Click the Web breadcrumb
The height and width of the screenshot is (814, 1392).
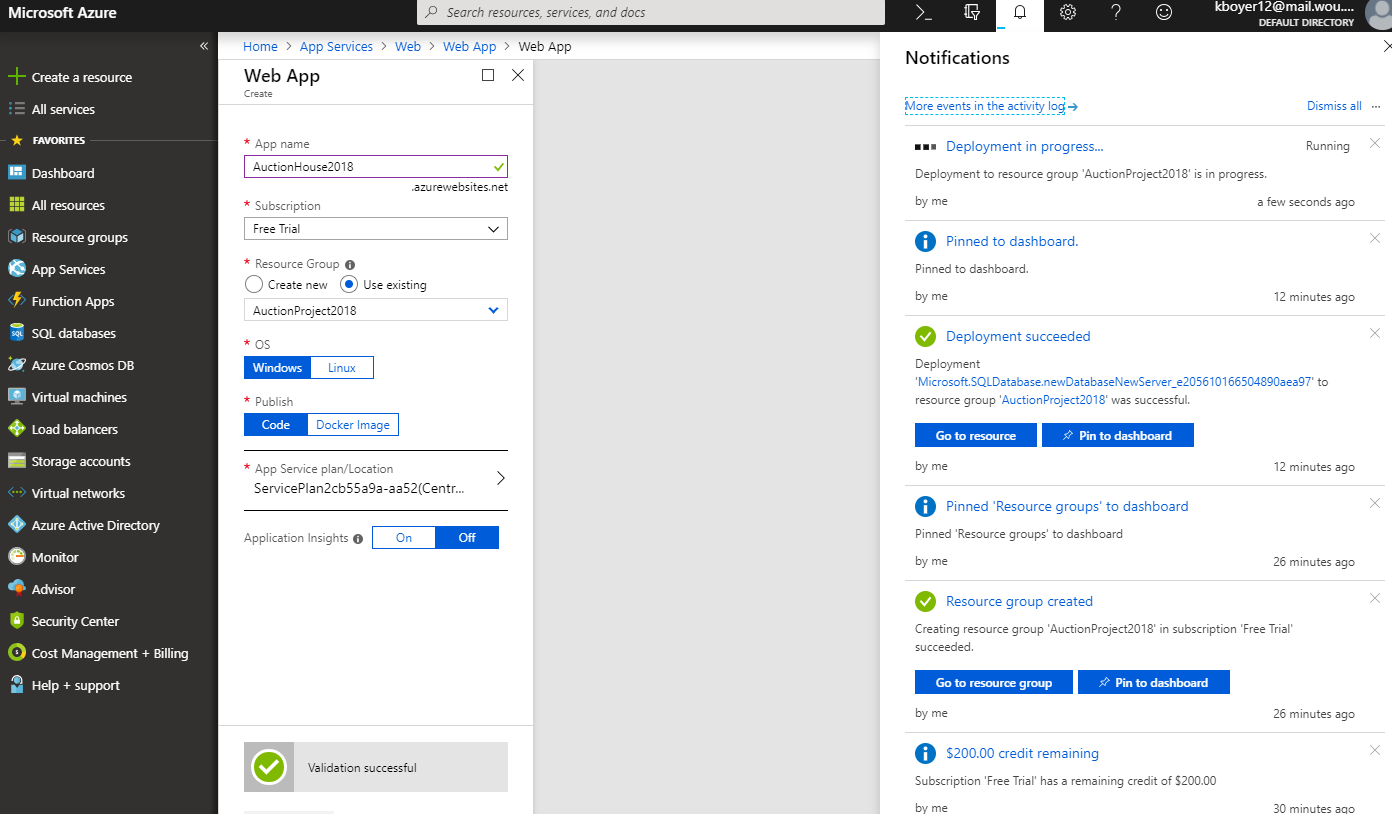click(408, 46)
